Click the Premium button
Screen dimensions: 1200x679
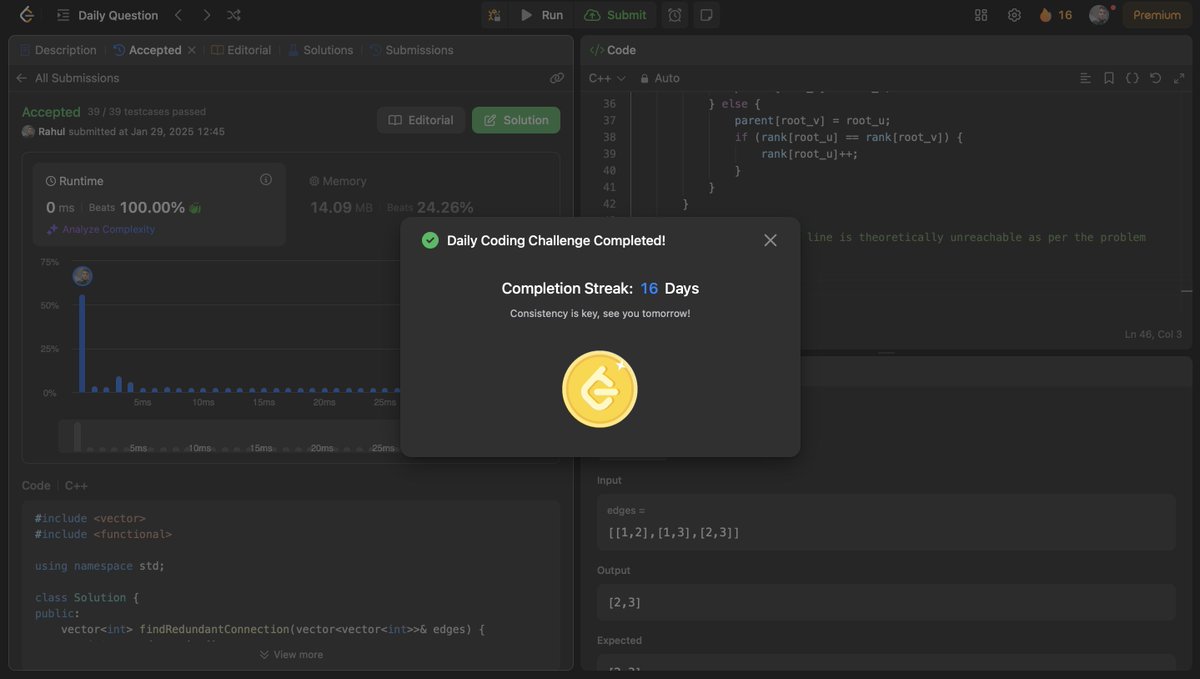coord(1157,15)
